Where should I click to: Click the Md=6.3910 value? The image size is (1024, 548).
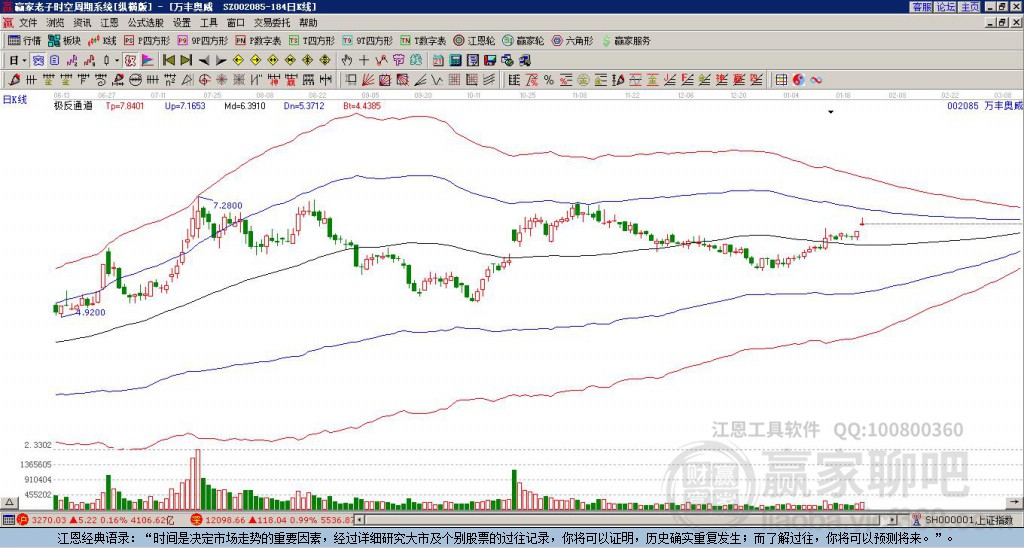[x=245, y=105]
